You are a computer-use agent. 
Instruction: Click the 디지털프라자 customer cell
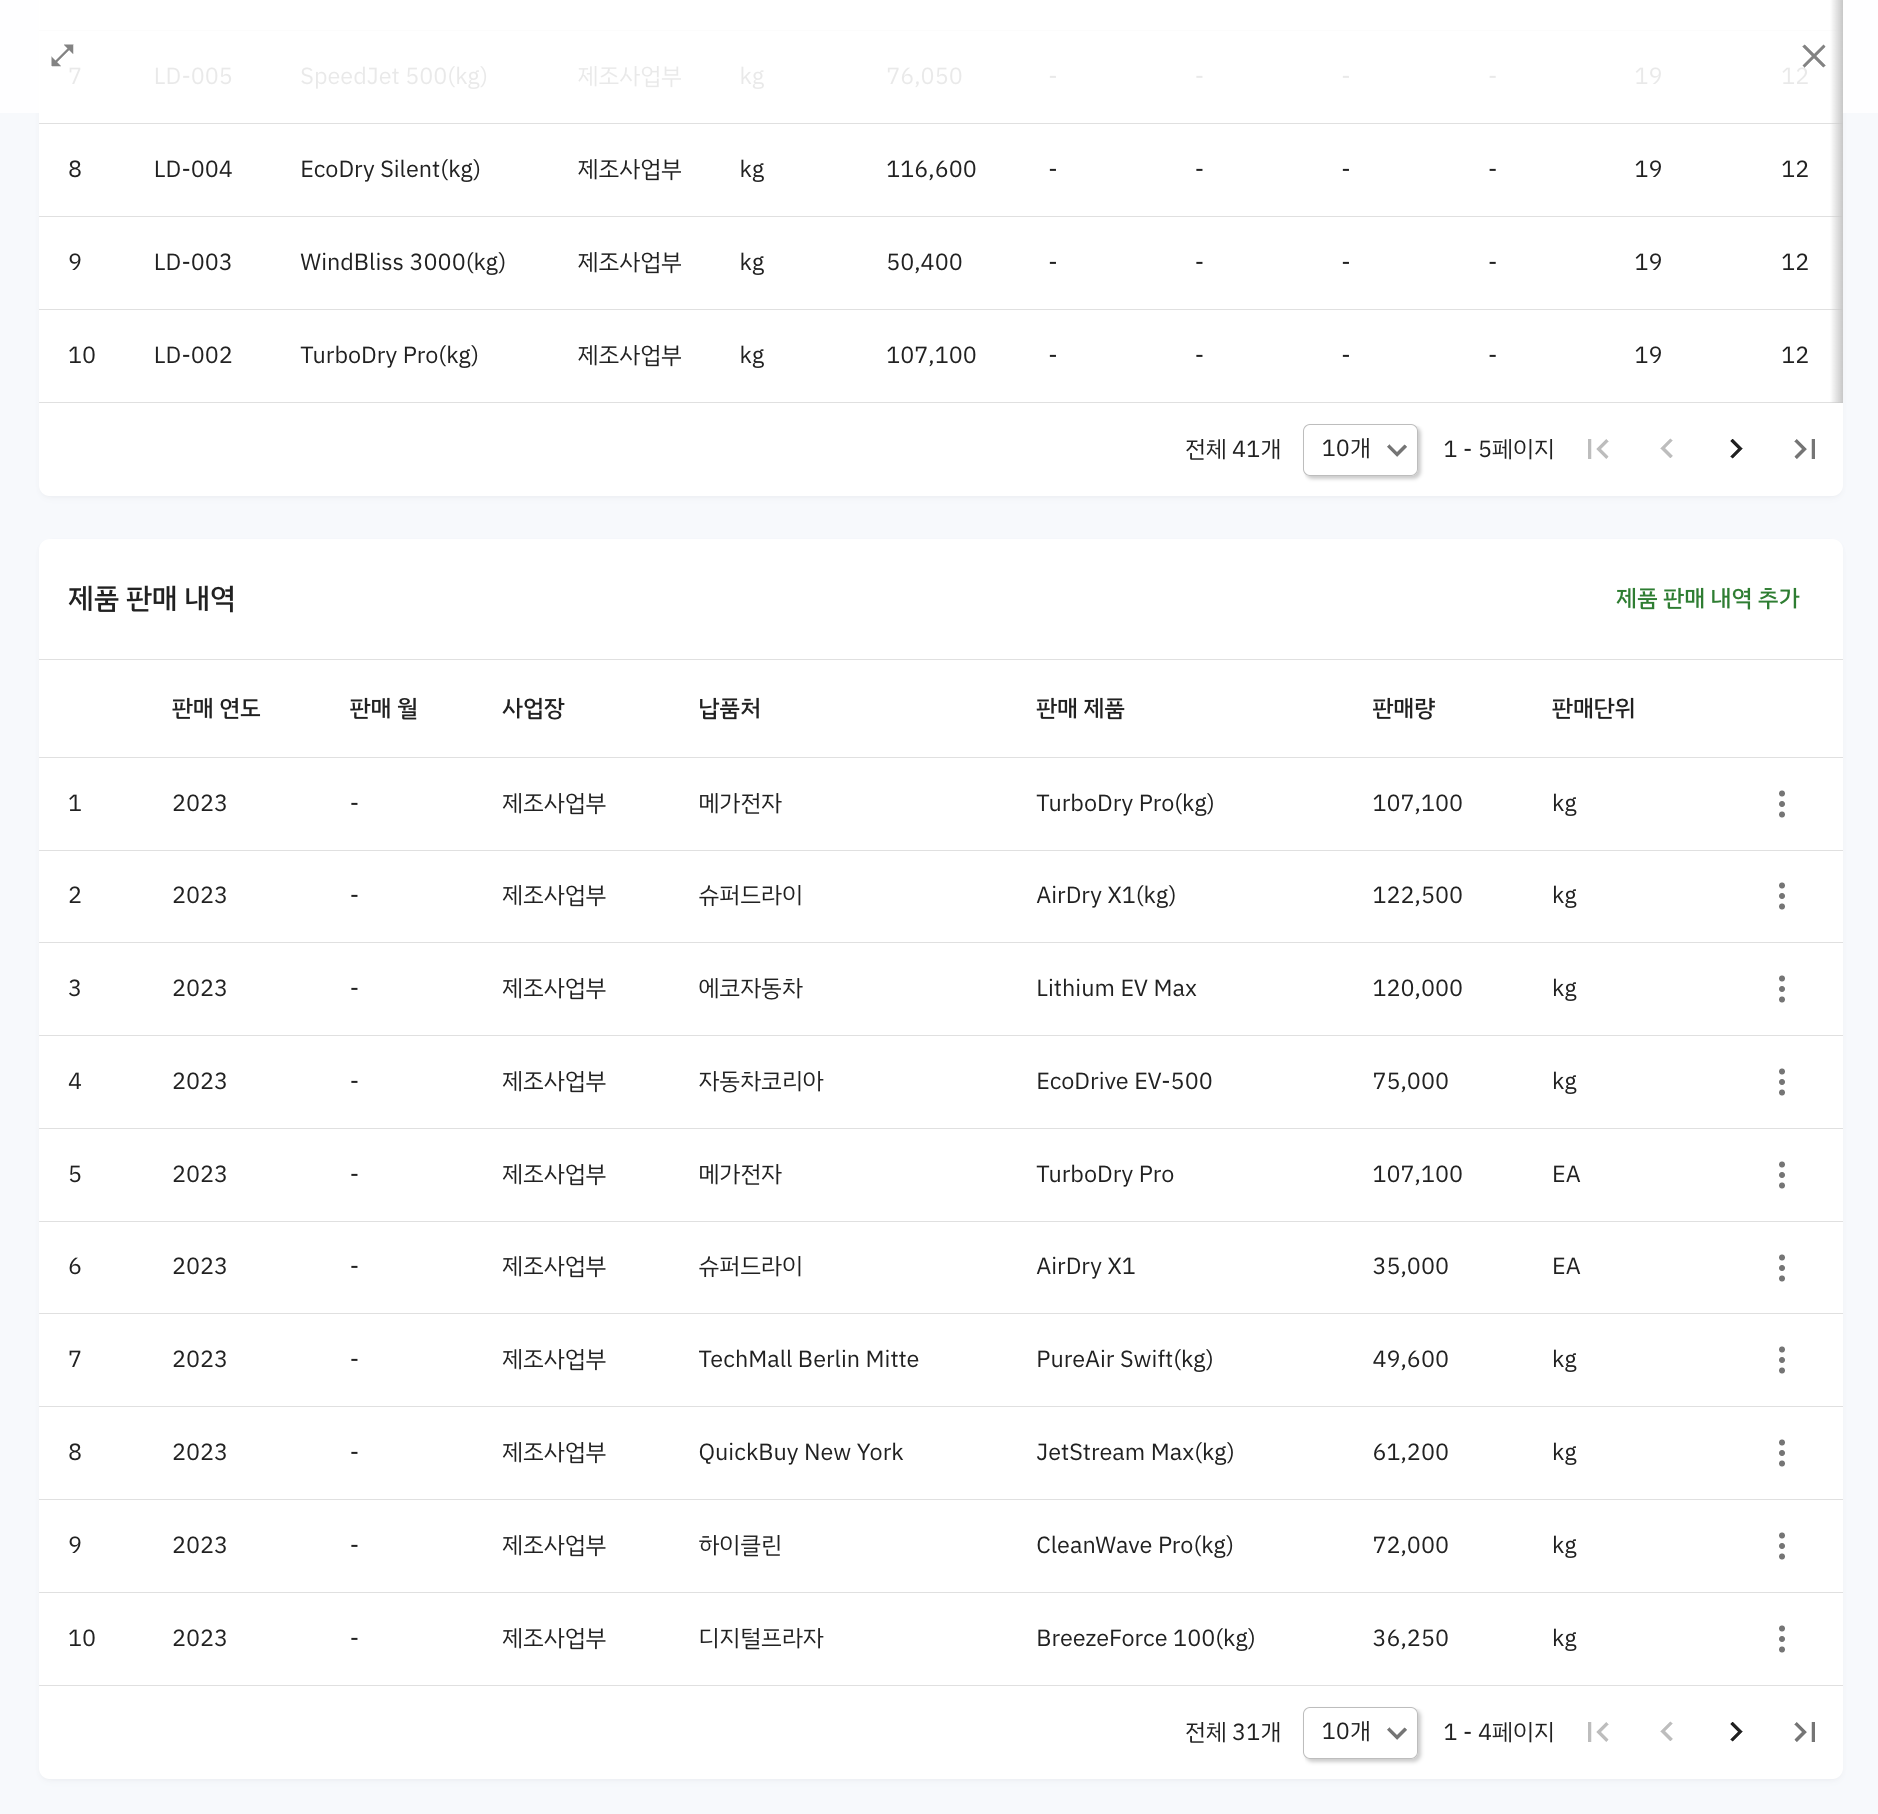pos(760,1638)
